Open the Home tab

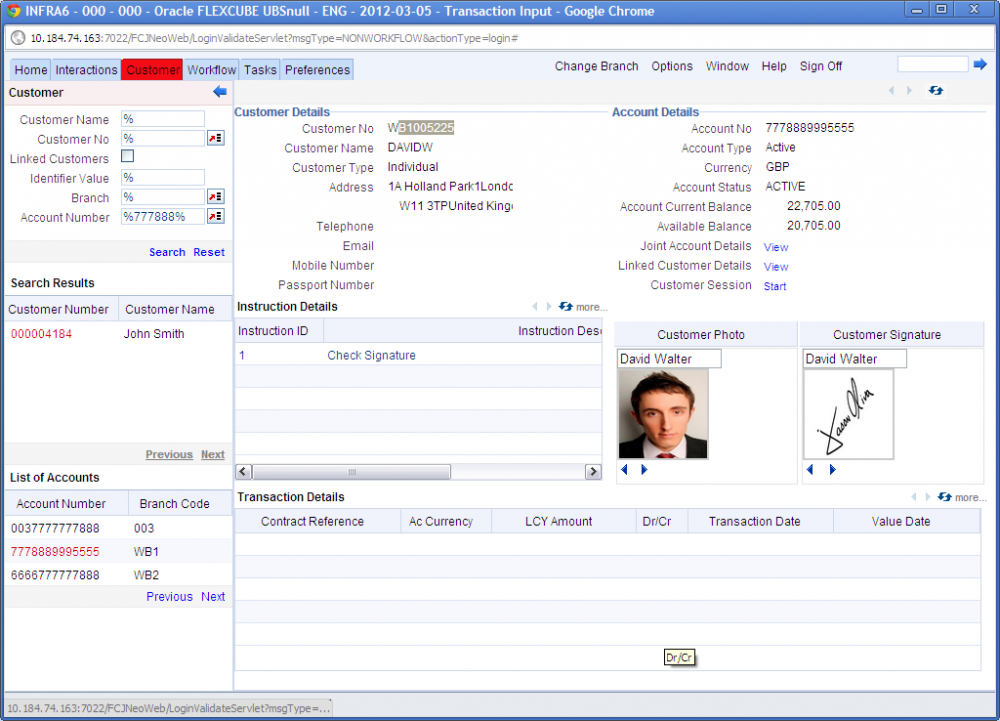[31, 69]
